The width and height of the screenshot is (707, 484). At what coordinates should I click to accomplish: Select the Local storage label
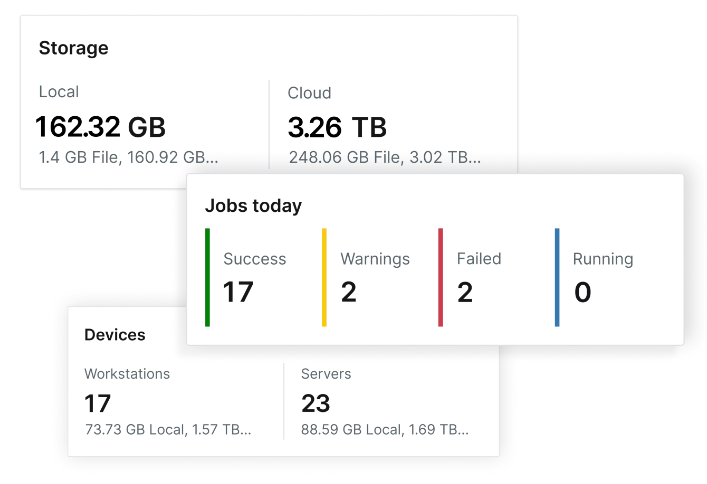[x=59, y=92]
